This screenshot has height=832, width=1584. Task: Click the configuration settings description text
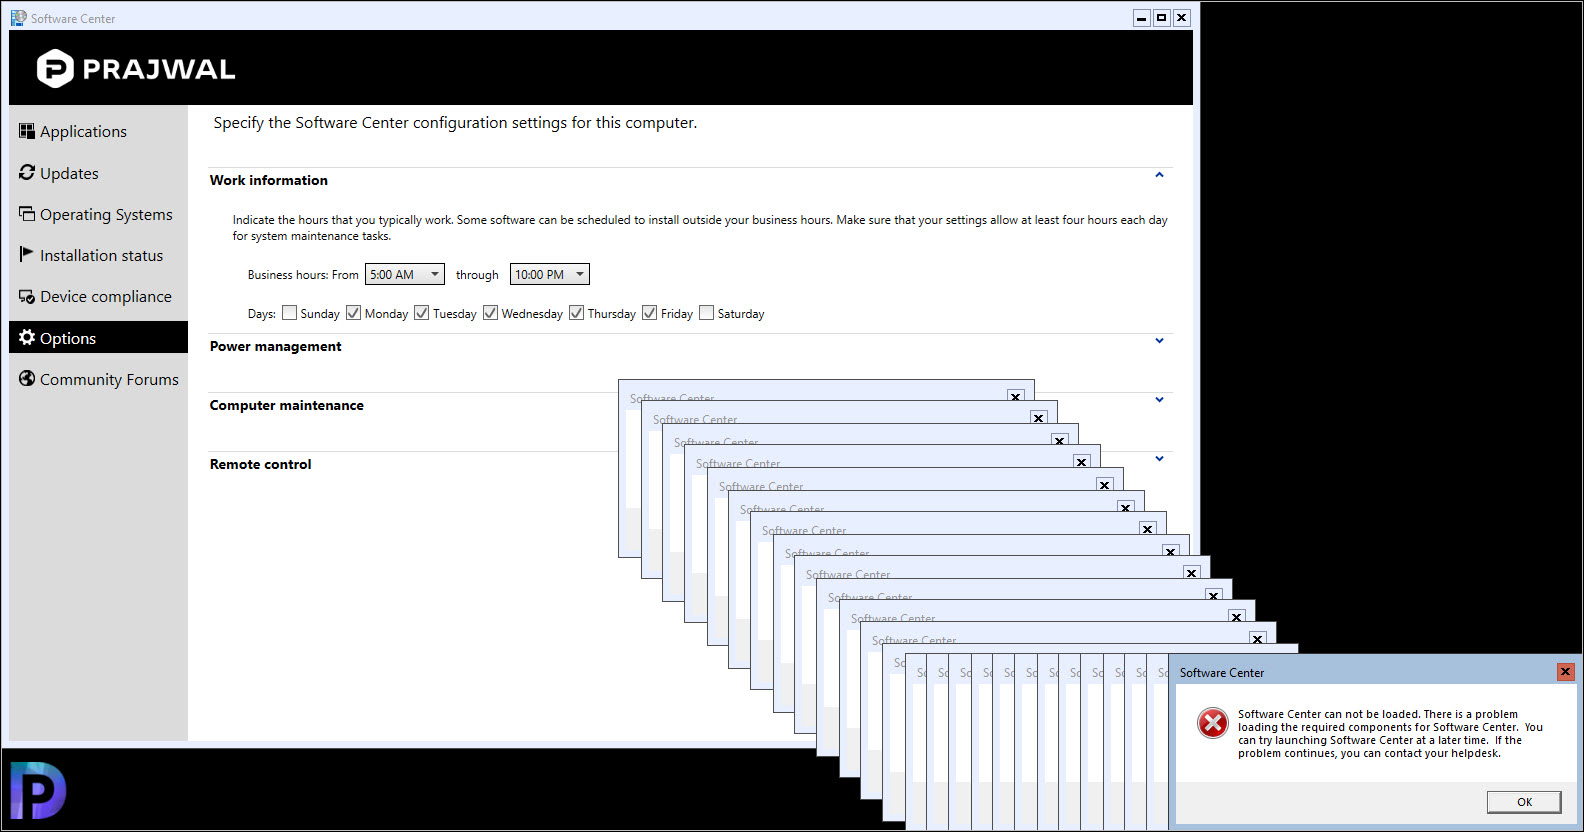pos(455,123)
